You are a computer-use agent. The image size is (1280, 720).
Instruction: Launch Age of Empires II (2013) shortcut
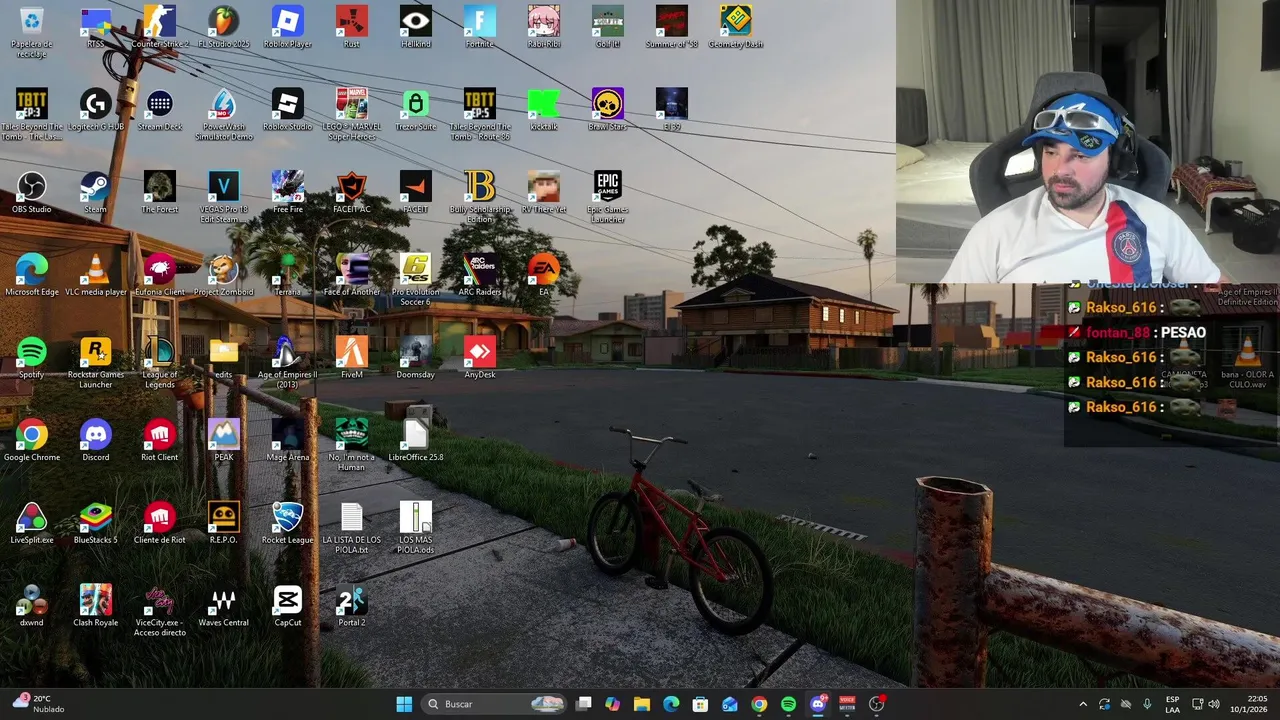(287, 362)
